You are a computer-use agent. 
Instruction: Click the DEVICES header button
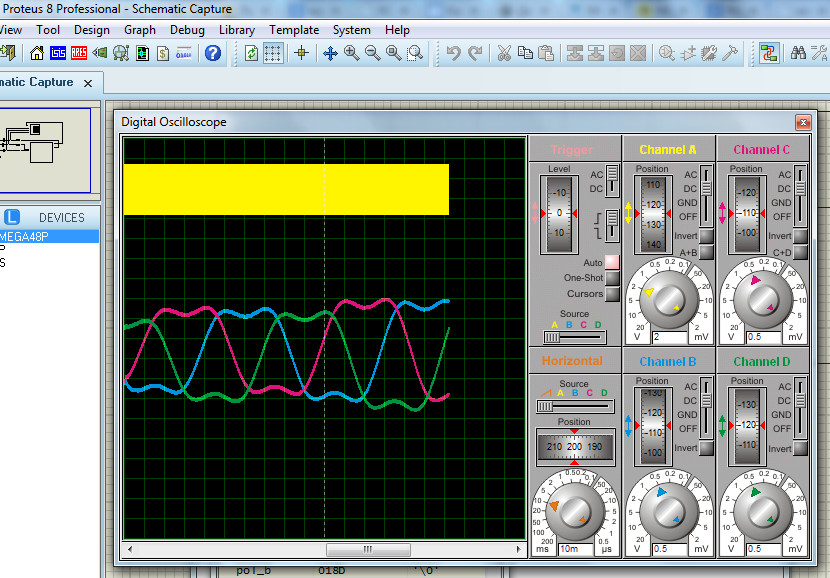point(62,217)
